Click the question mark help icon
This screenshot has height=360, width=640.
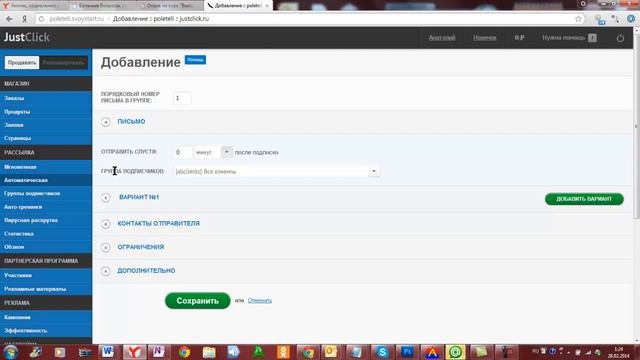[x=592, y=38]
